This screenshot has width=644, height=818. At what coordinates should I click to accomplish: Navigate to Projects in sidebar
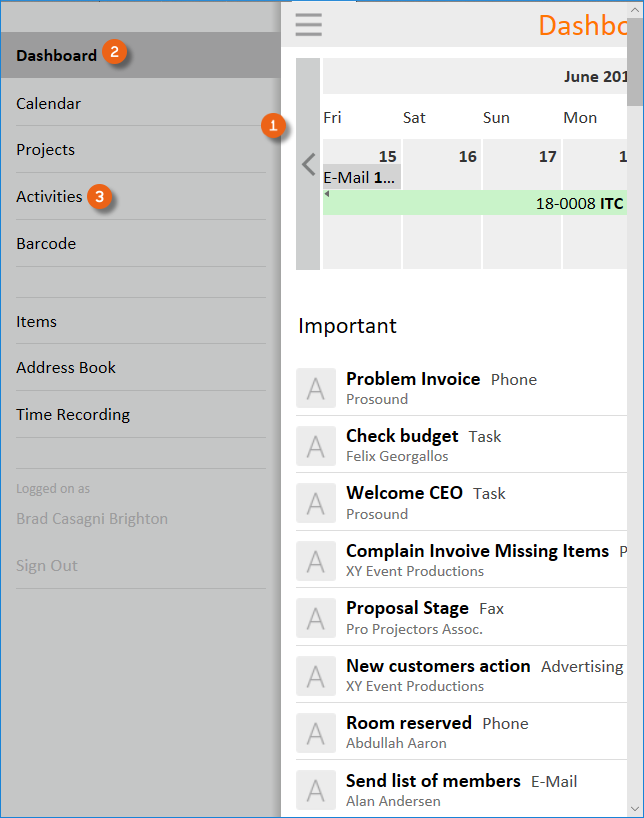[x=46, y=150]
